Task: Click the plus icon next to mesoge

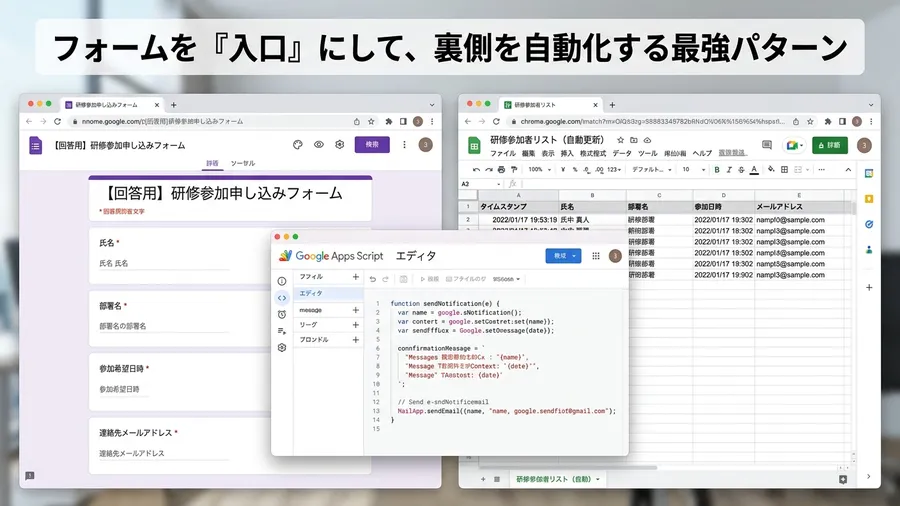Action: (355, 310)
